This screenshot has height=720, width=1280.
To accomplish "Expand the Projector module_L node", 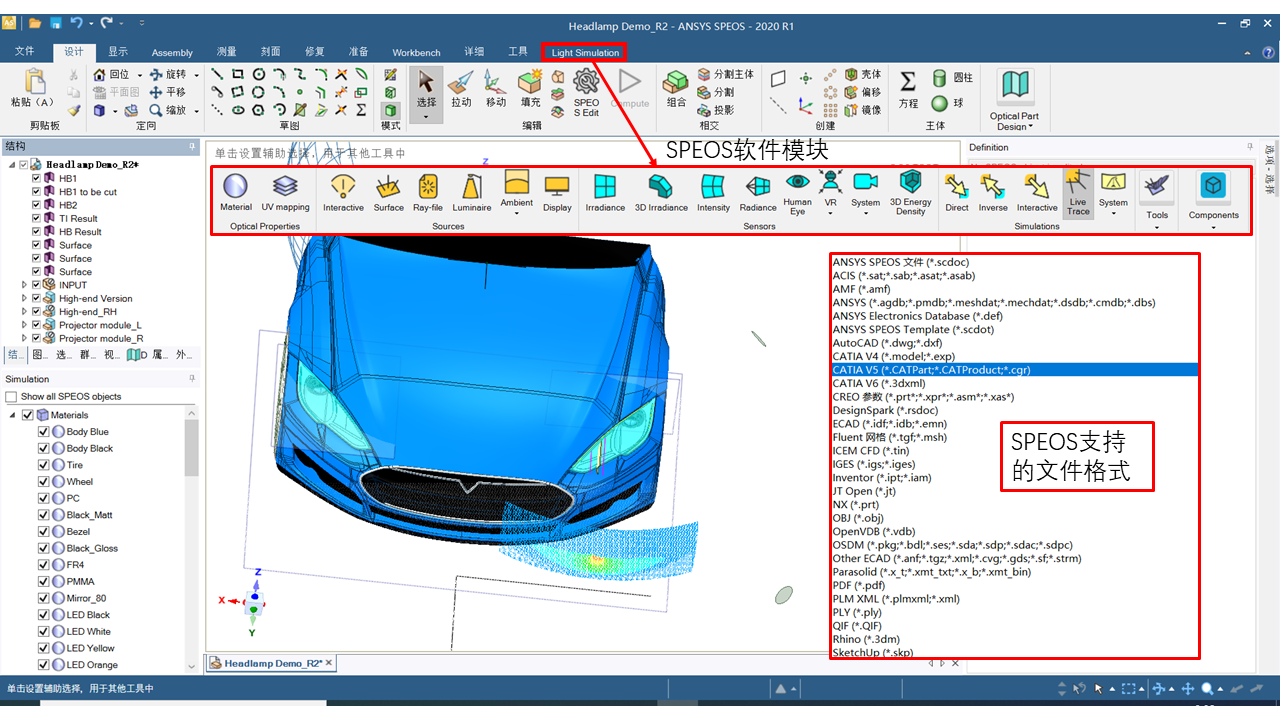I will click(x=25, y=325).
